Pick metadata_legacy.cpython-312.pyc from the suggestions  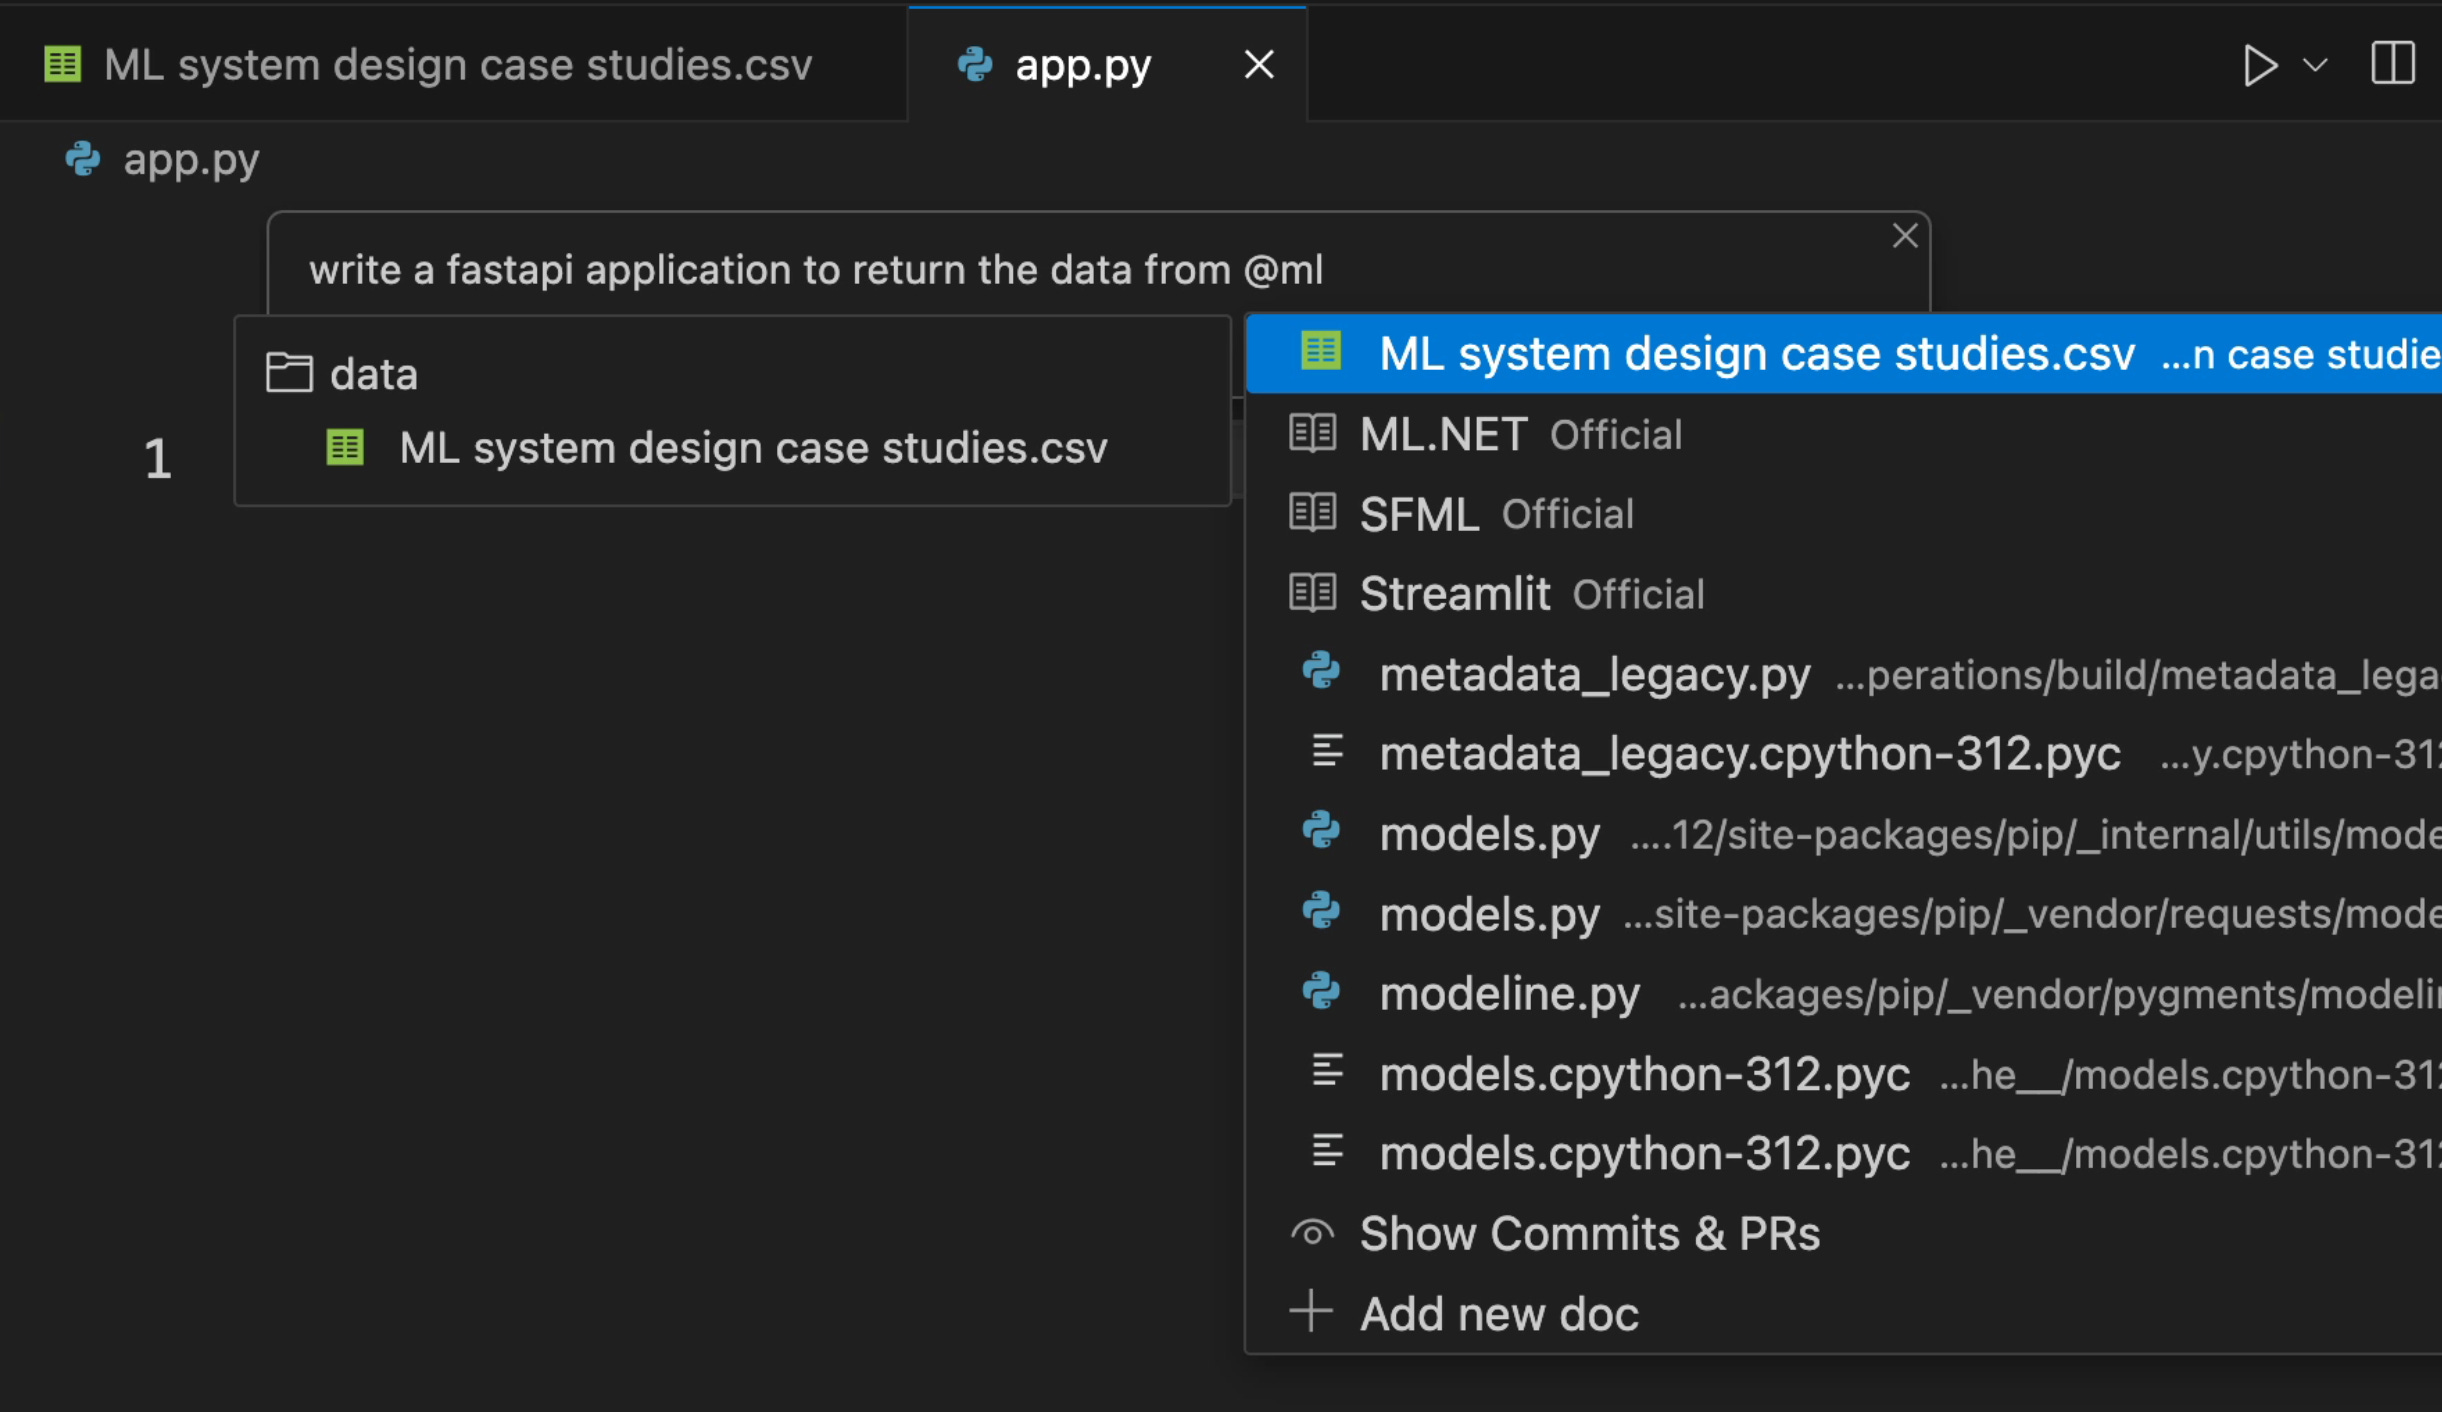(x=1843, y=753)
